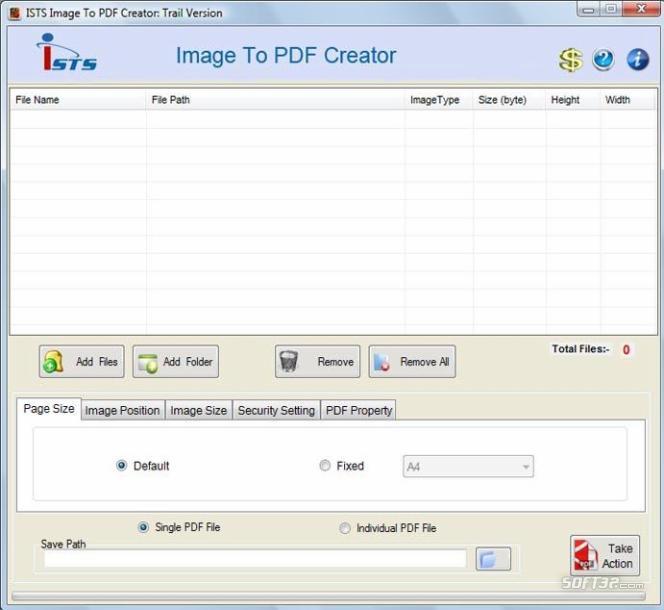Close the Image To PDF Creator window
Screen dimensions: 664x610
641,9
